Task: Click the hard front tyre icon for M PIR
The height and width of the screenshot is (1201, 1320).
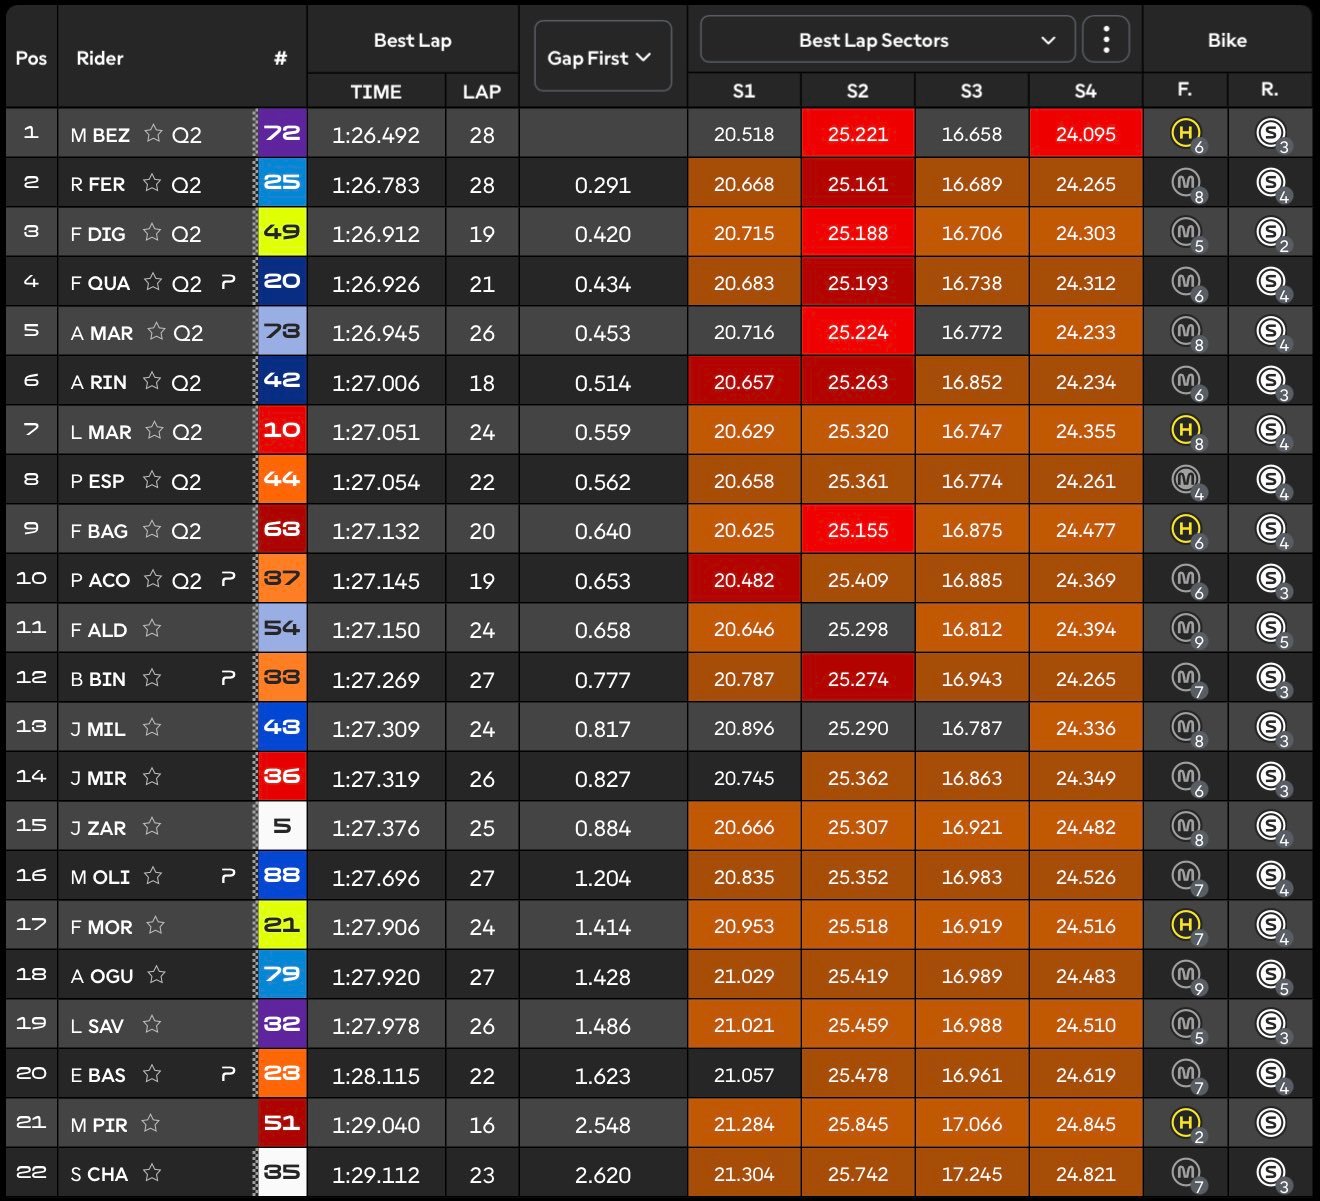Action: point(1185,1122)
